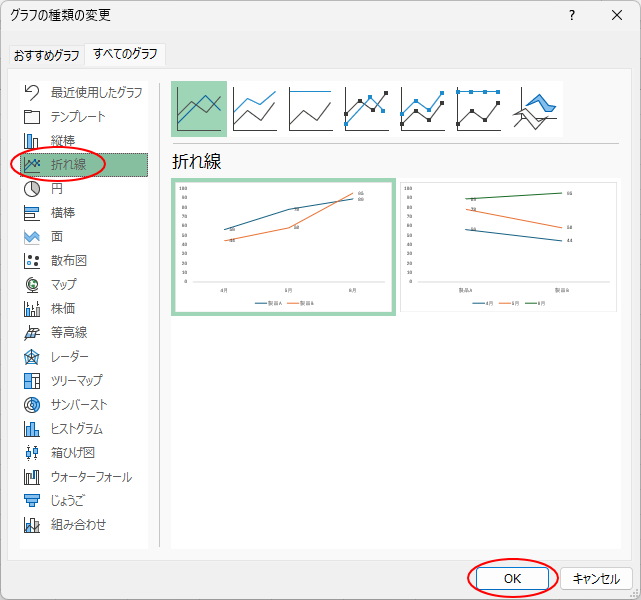Screen dimensions: 641x600
Task: Select the ヒストグラム category label
Action: [76, 429]
